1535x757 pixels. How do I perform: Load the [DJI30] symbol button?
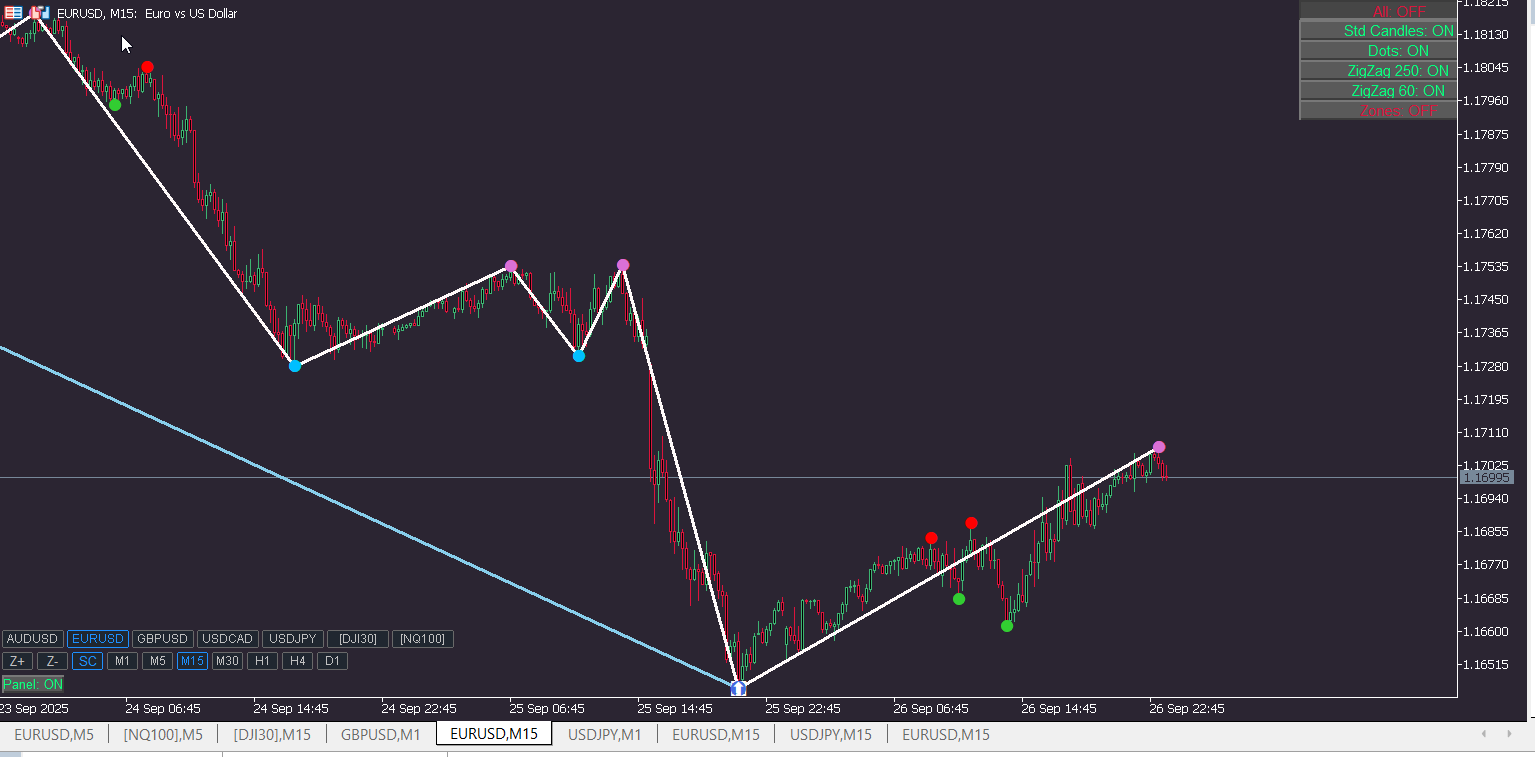[358, 639]
